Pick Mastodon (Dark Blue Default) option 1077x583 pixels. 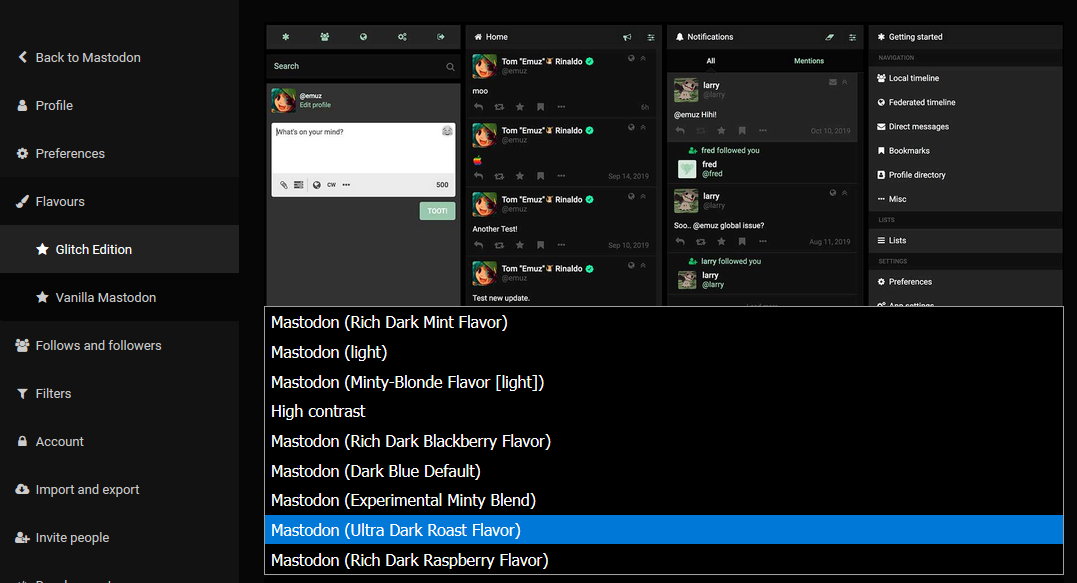[664, 472]
